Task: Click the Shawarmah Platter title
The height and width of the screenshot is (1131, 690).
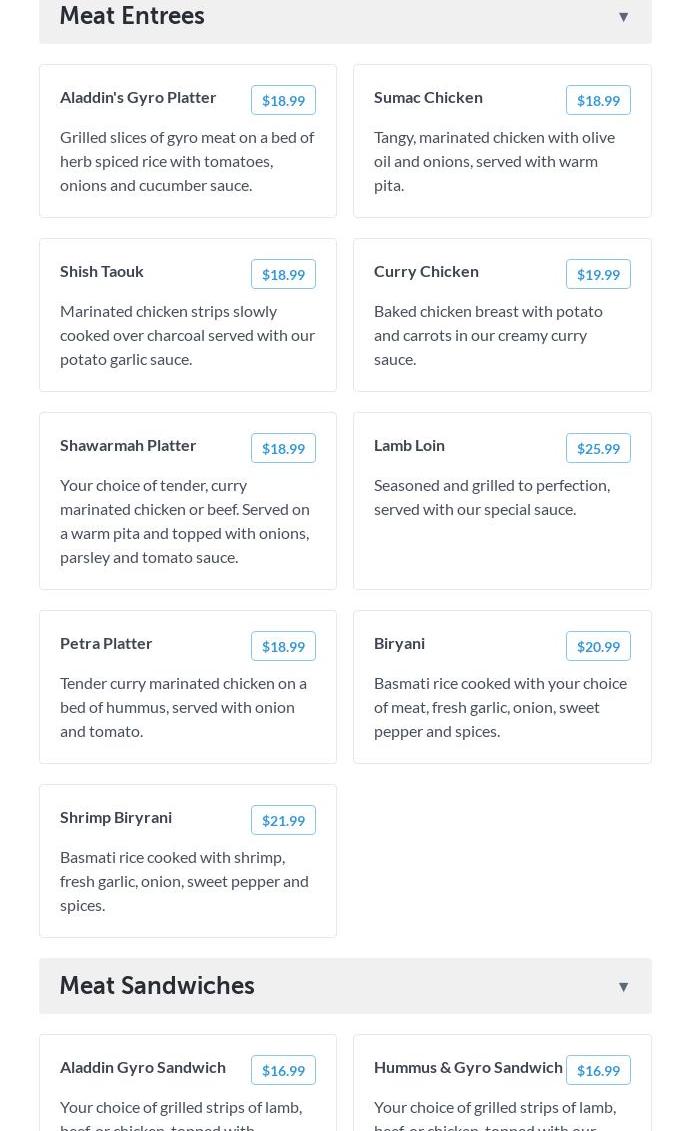Action: coord(128,445)
